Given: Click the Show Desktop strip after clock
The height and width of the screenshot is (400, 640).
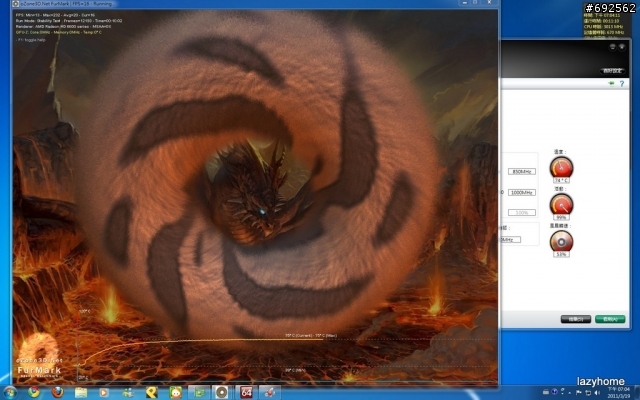Looking at the screenshot, I should pyautogui.click(x=637, y=393).
